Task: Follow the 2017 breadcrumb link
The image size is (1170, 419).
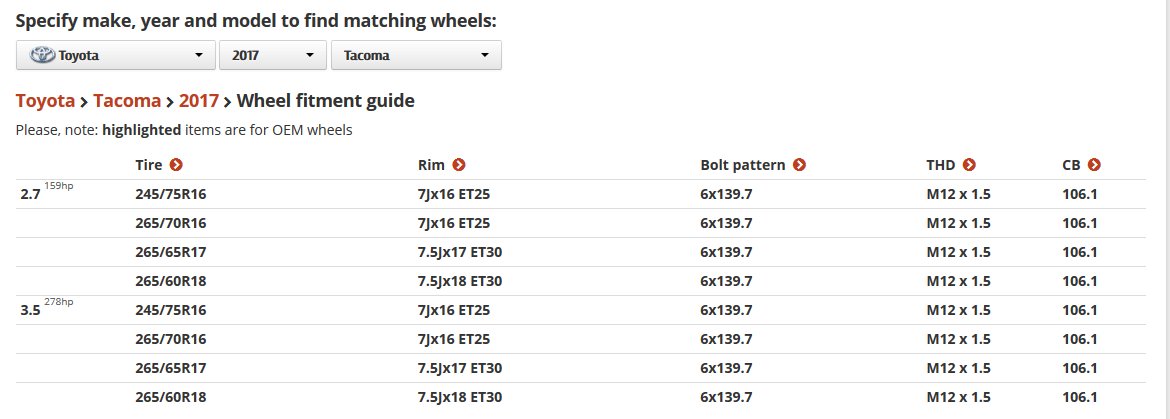Action: (x=198, y=101)
